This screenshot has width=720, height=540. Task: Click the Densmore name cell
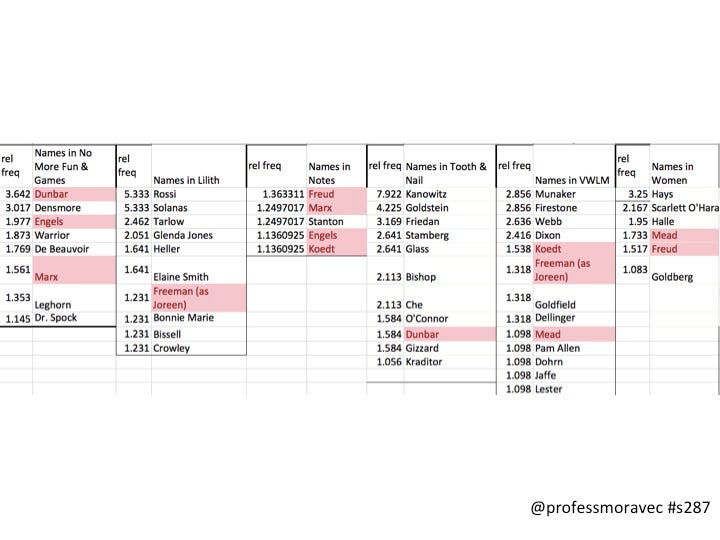point(74,208)
